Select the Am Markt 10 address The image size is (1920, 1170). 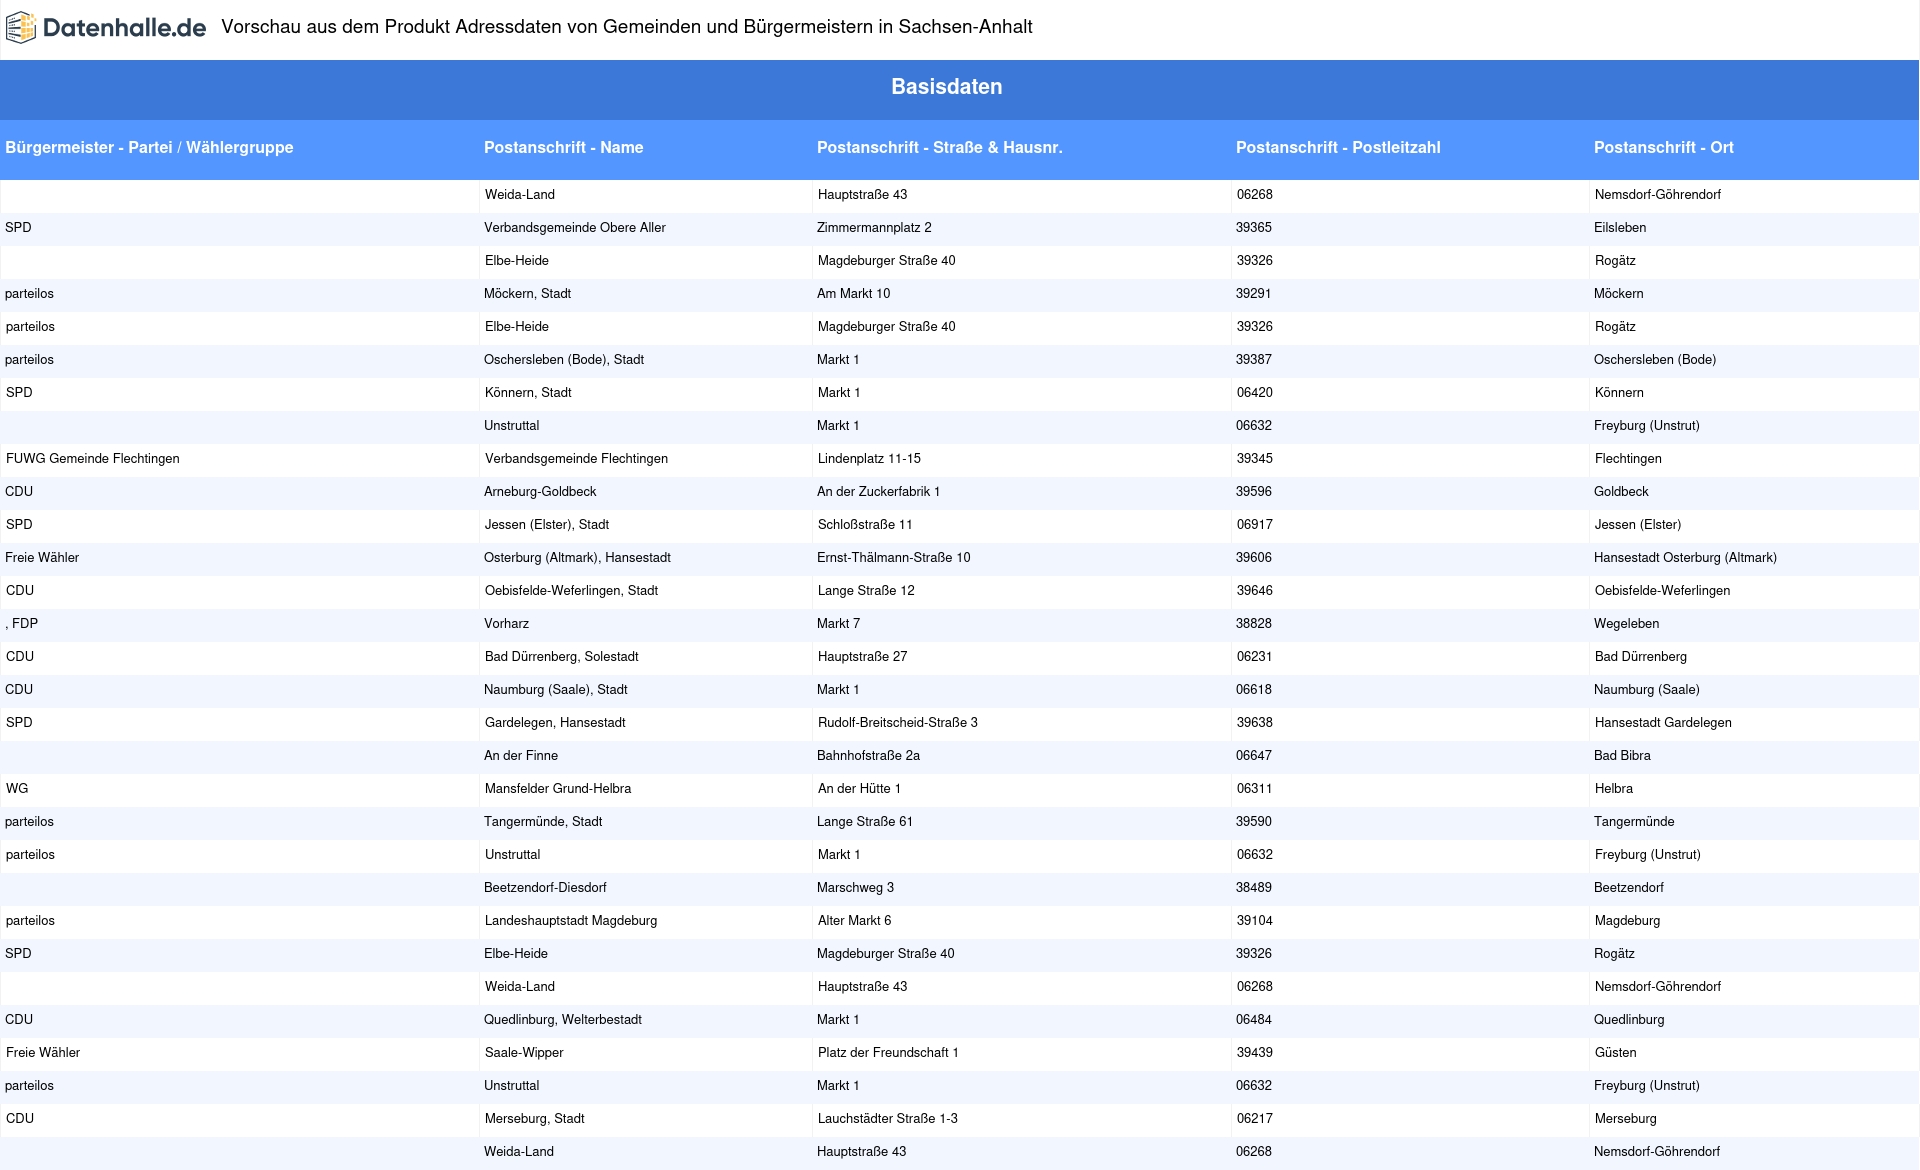pos(853,294)
